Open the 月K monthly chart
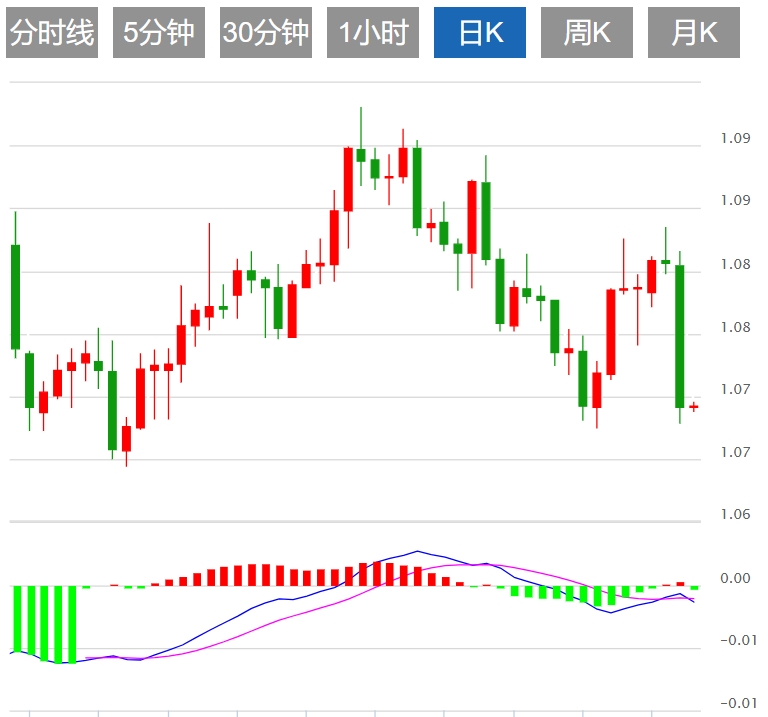The width and height of the screenshot is (768, 717). [x=693, y=33]
